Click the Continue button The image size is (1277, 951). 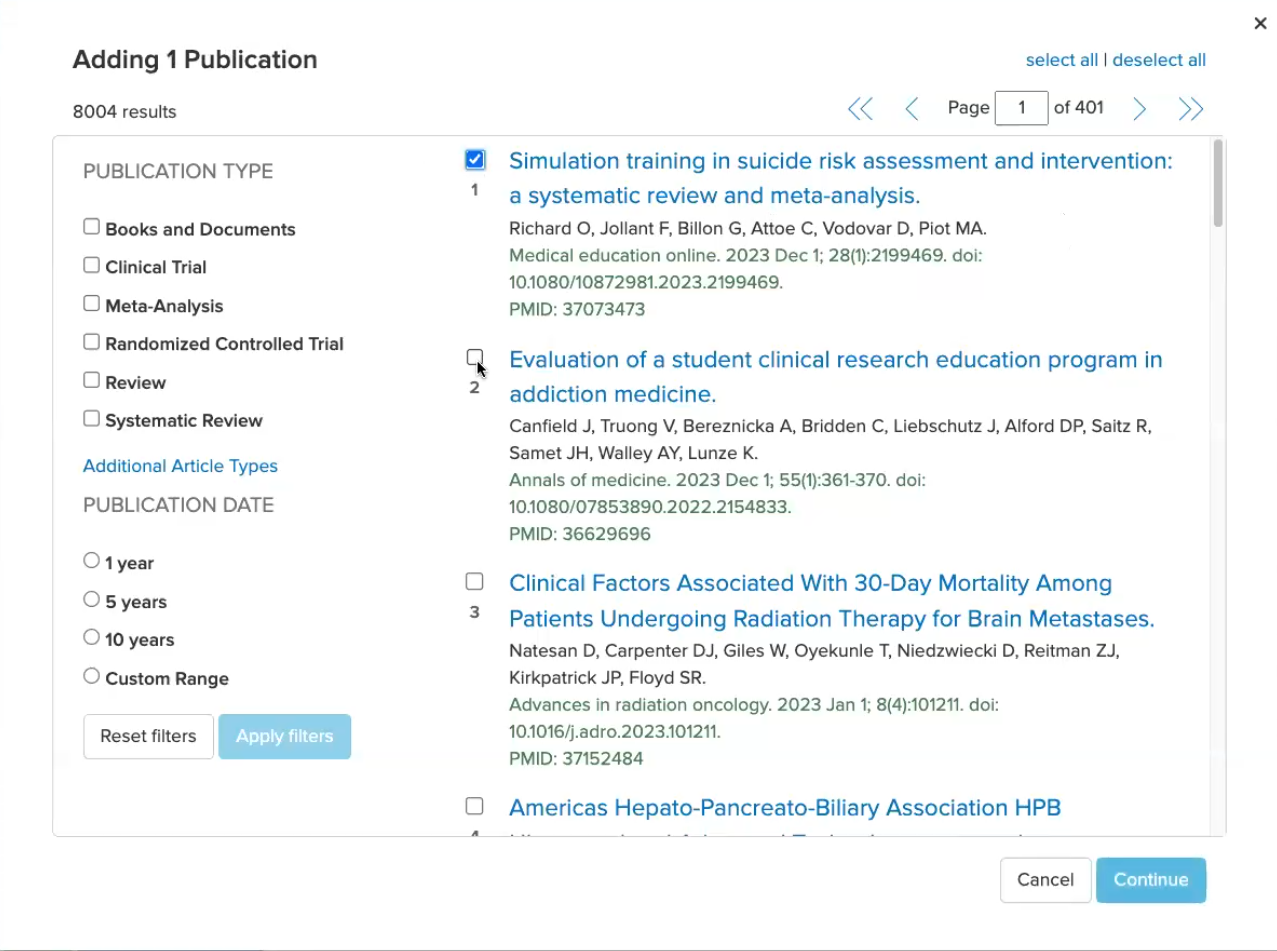tap(1150, 880)
